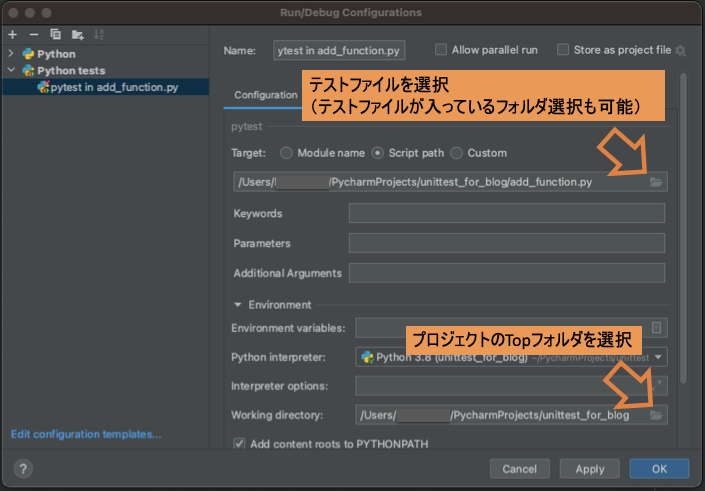Toggle Add content roots to PYTHONPATH checkbox
Image resolution: width=705 pixels, height=491 pixels.
[239, 444]
